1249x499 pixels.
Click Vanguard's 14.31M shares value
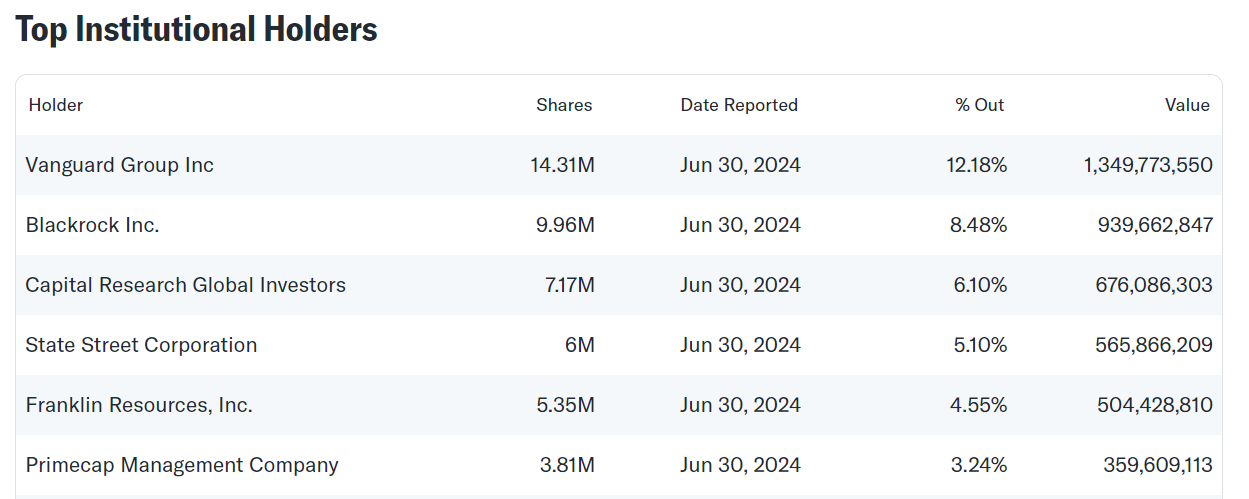coord(563,165)
